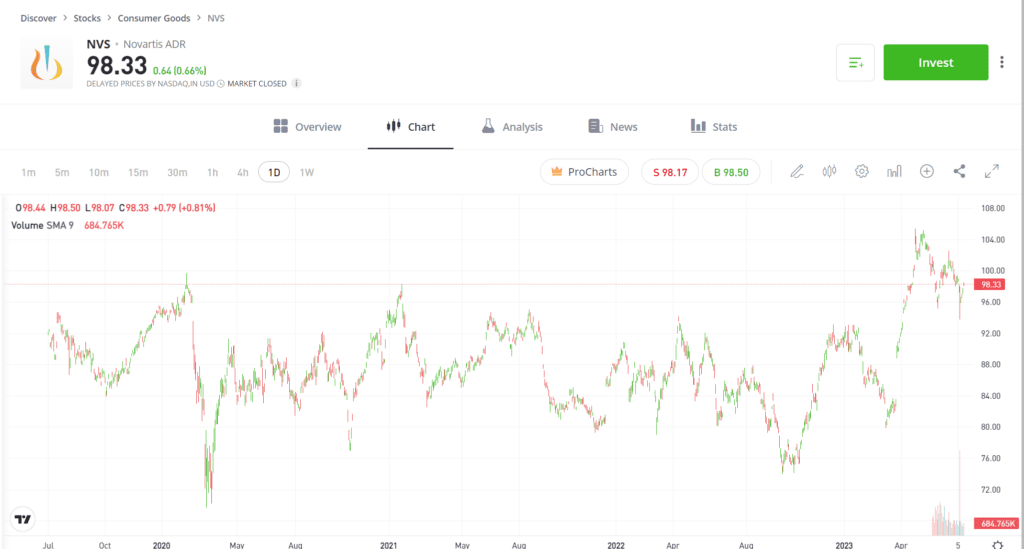Click the 2022 label on time axis

616,545
